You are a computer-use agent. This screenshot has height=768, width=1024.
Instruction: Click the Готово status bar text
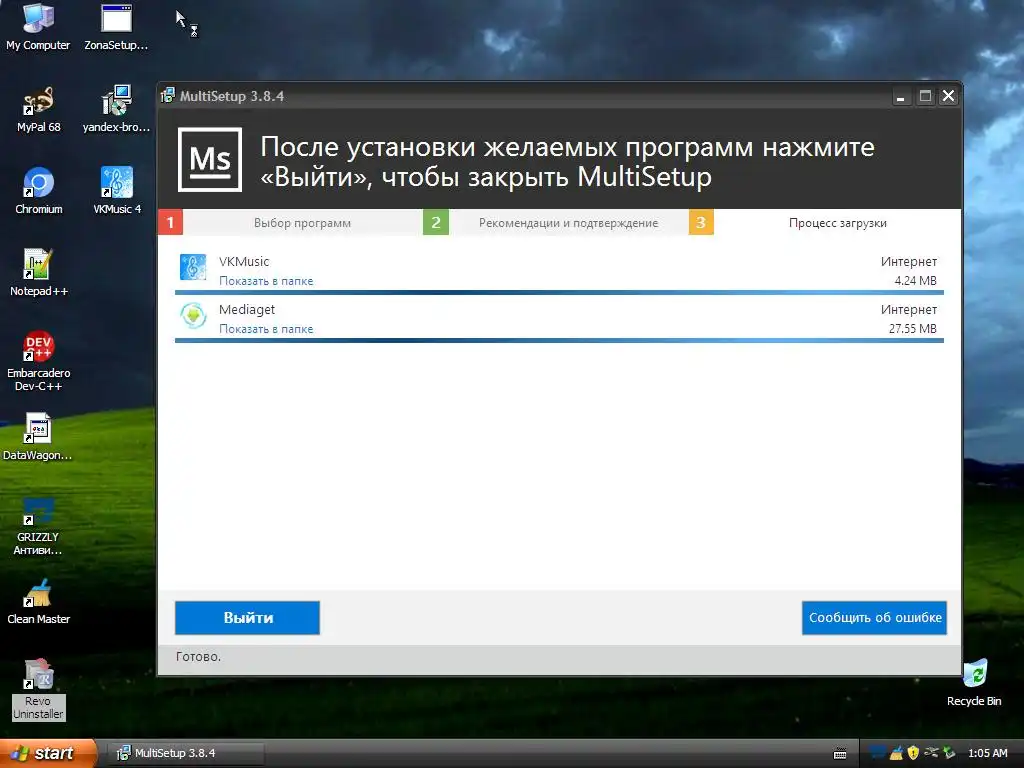199,657
